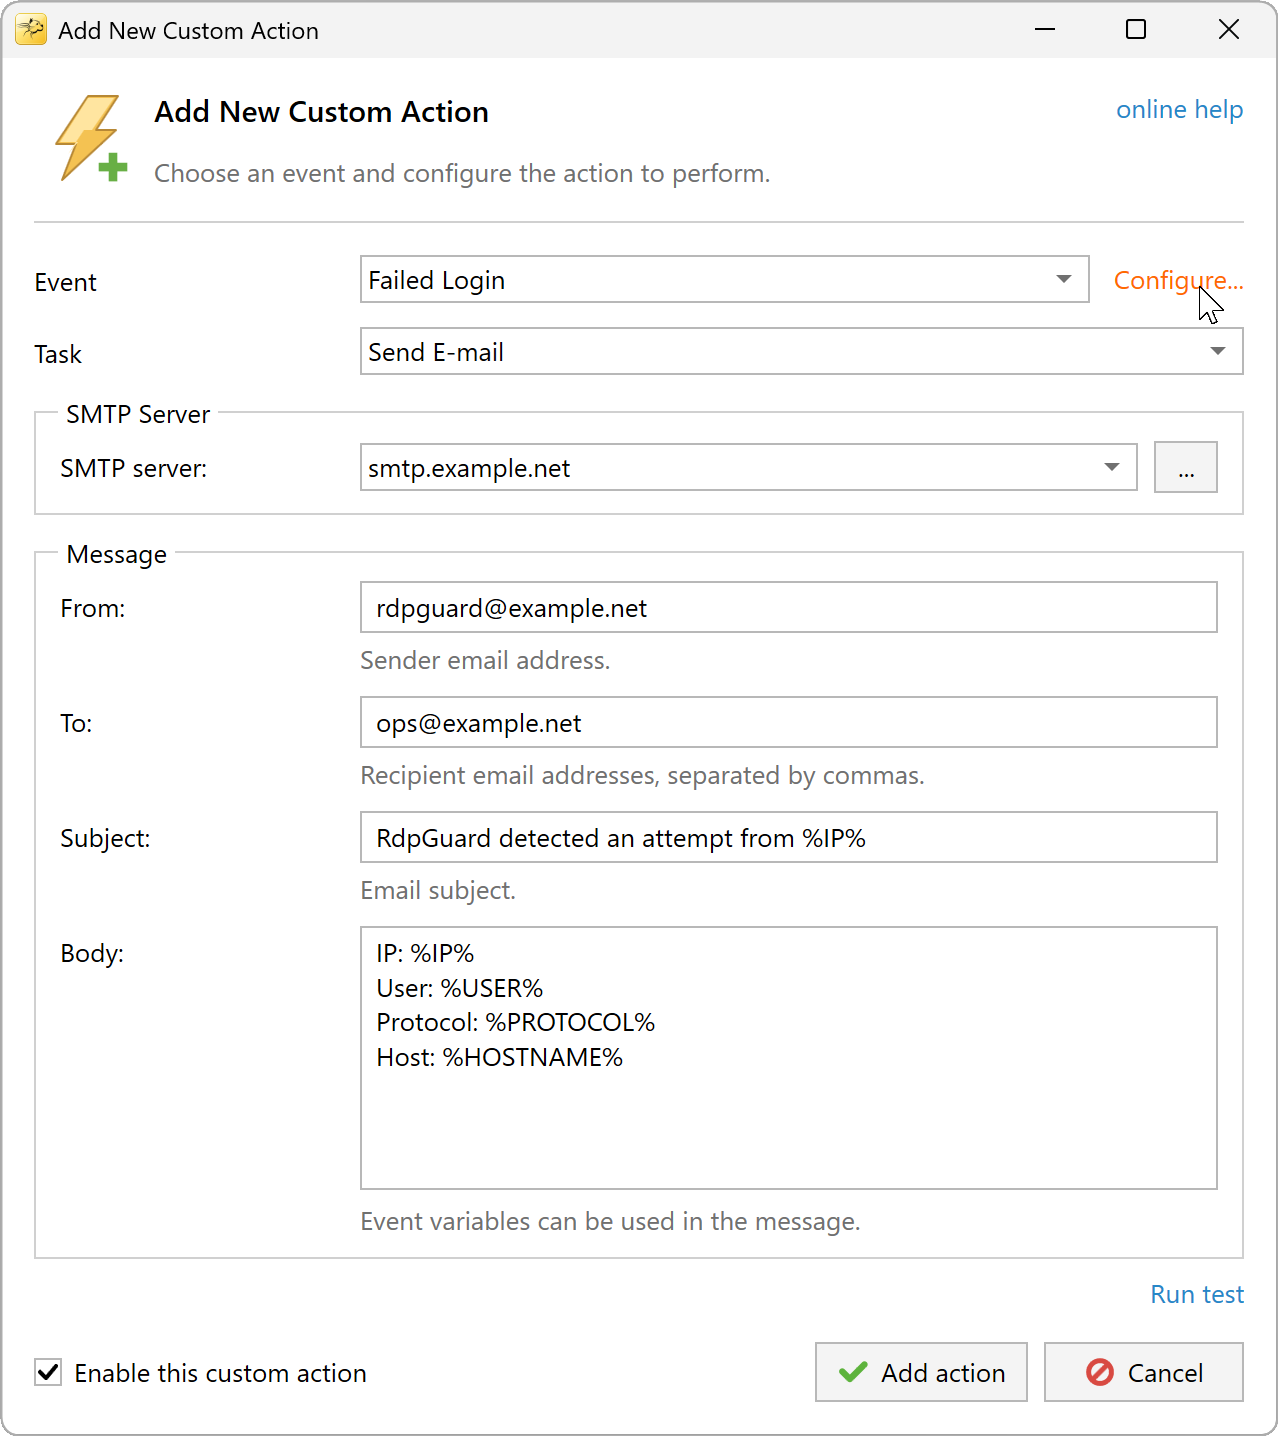Maximize the Add New Custom Action window
The image size is (1278, 1436).
(x=1136, y=30)
